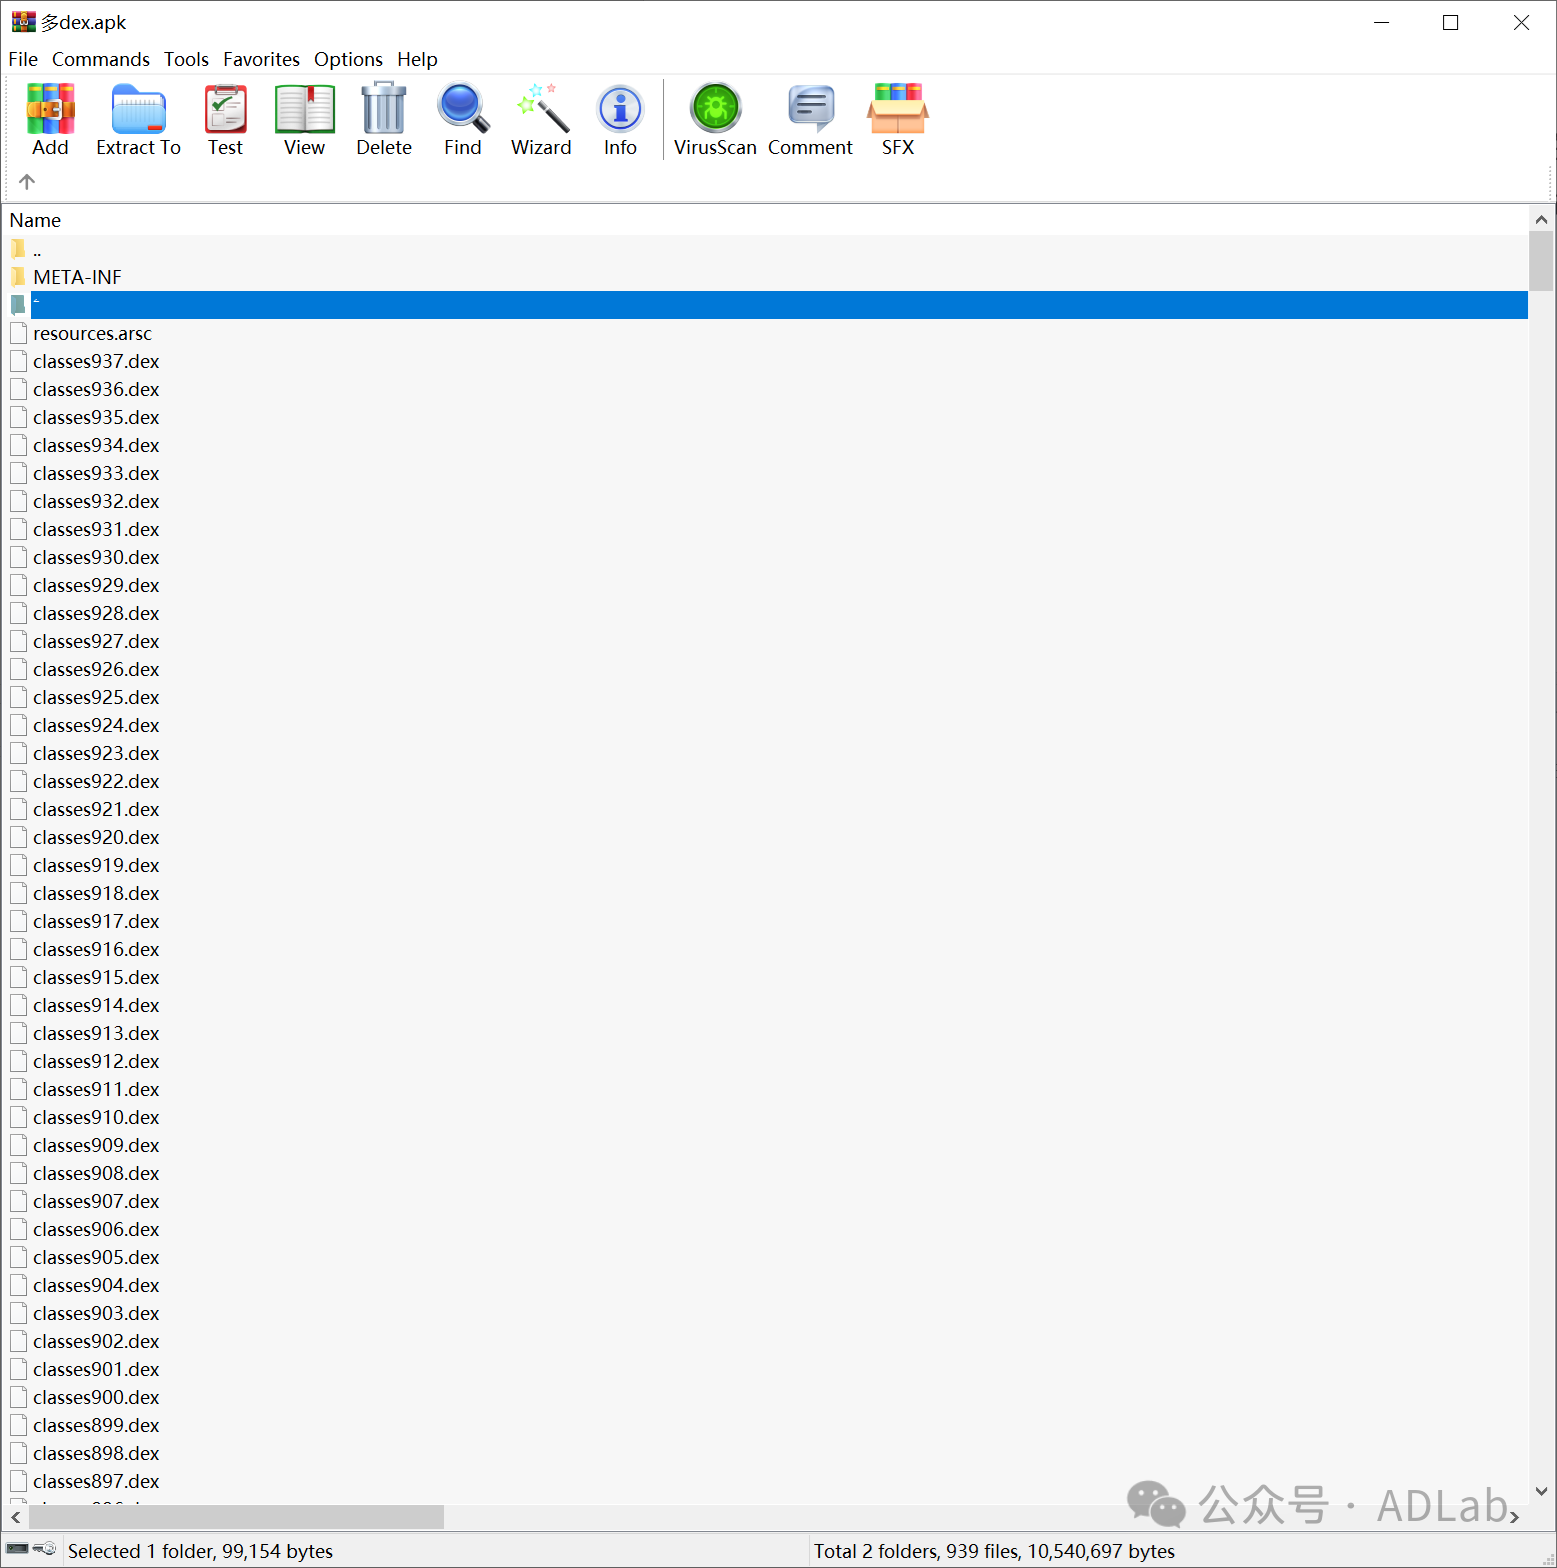Run Test on the archive
Viewport: 1557px width, 1568px height.
tap(225, 119)
